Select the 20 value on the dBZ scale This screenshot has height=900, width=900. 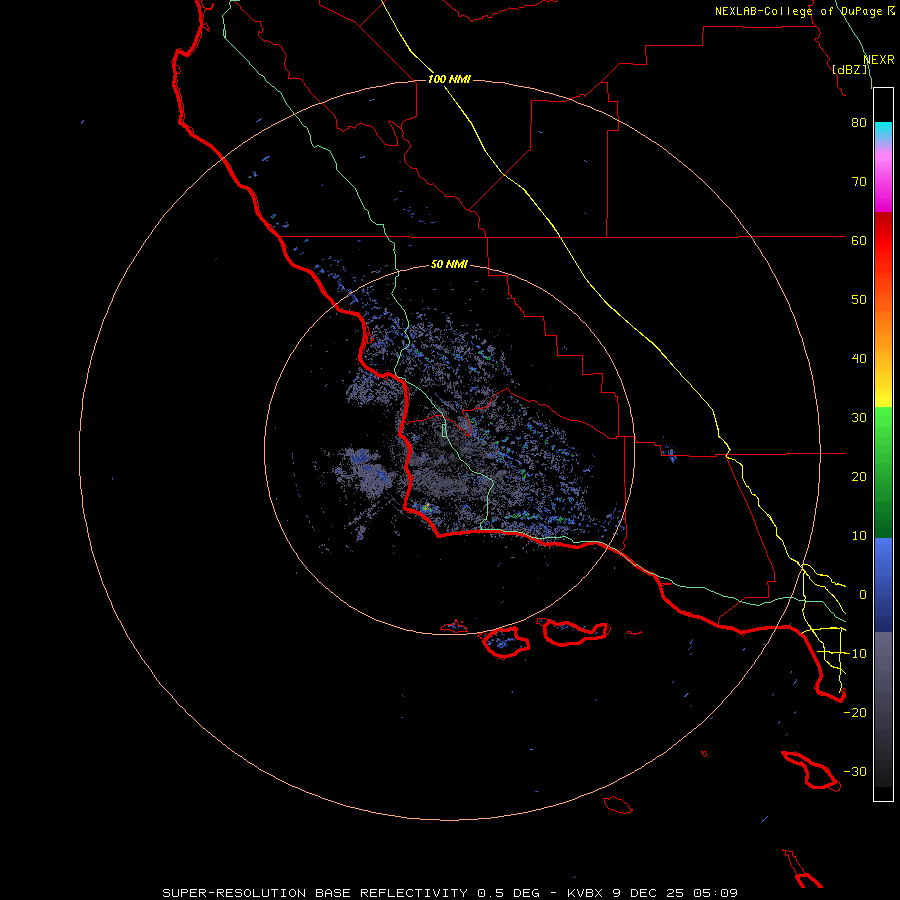(859, 476)
